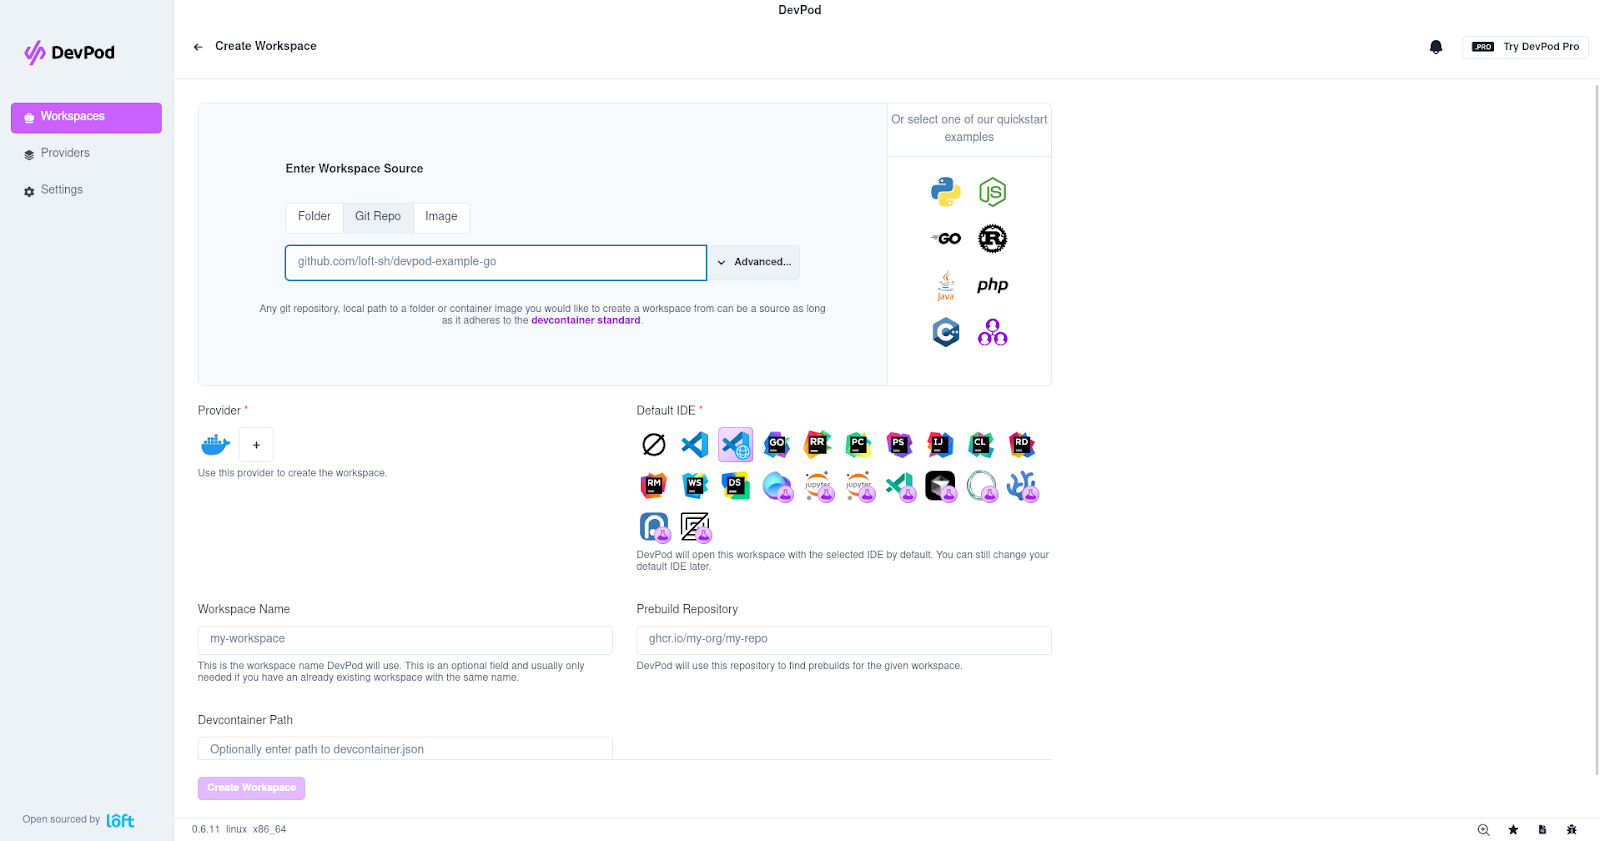This screenshot has width=1600, height=841.
Task: Select the Docker provider icon
Action: coord(215,444)
